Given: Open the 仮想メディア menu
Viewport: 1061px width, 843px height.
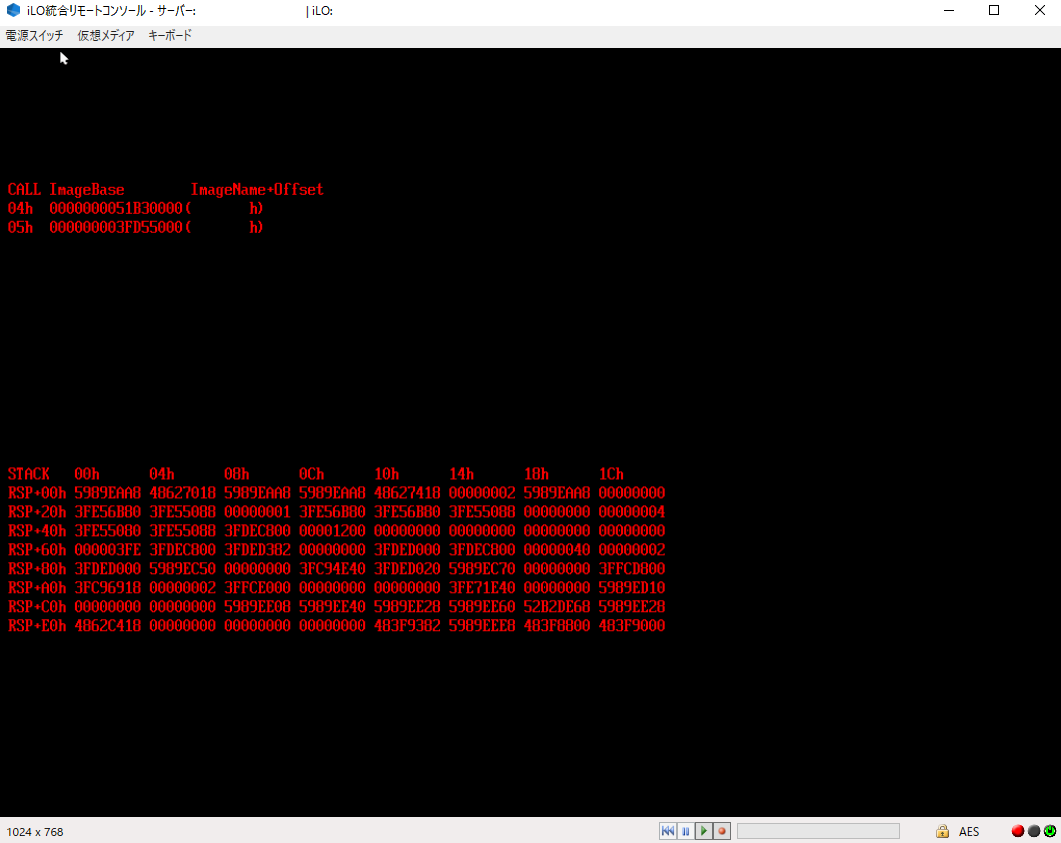Looking at the screenshot, I should point(106,36).
